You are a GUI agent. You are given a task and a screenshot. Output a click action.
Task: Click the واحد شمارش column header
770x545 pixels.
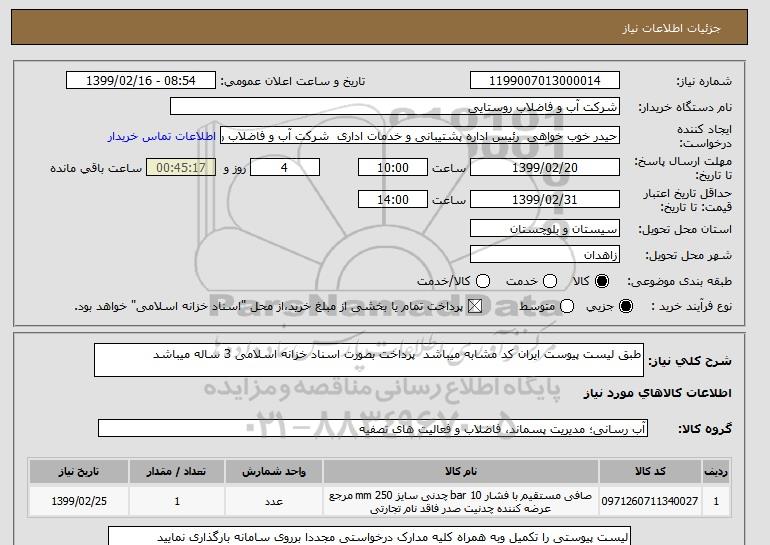[274, 471]
